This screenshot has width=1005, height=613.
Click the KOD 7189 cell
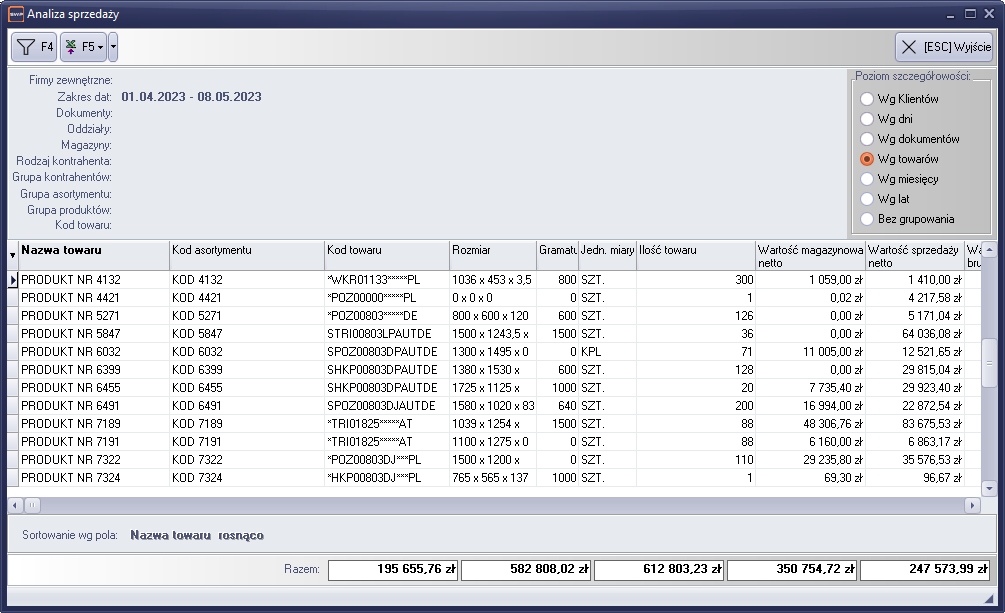click(x=246, y=424)
